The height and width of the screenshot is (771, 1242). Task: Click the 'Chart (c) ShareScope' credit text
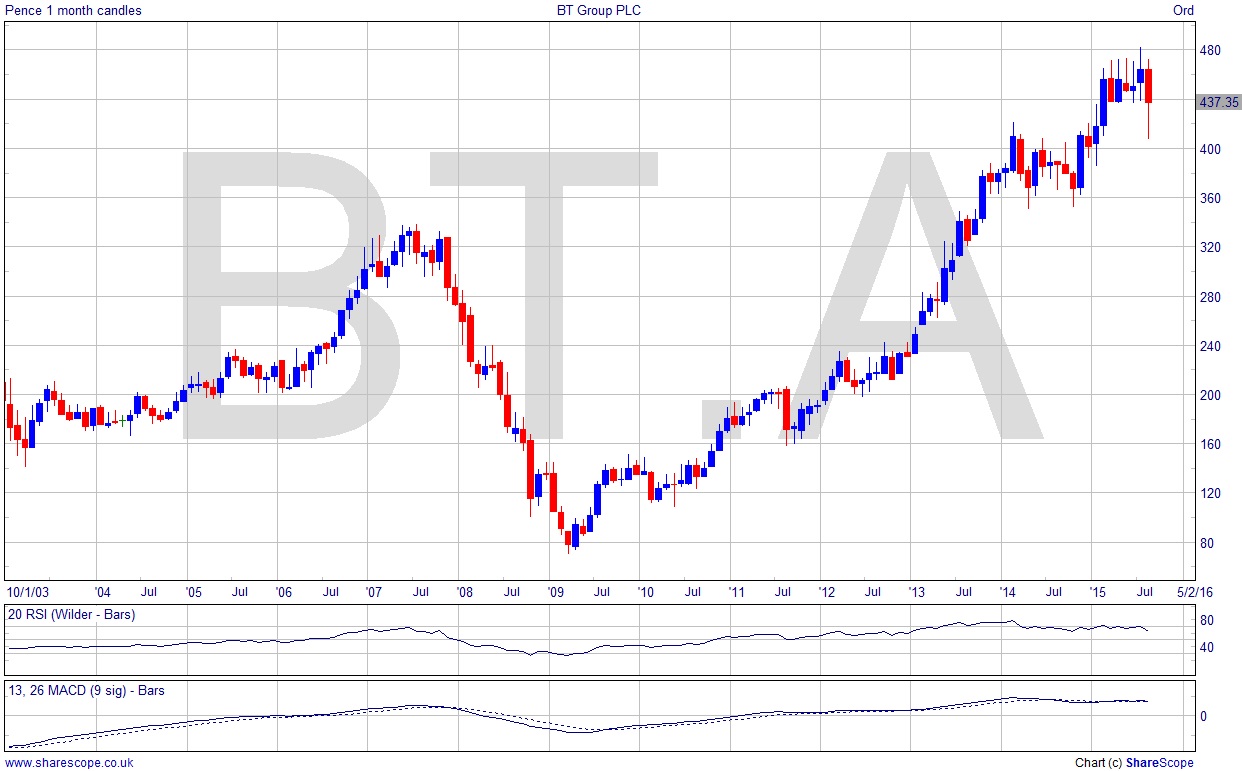coord(1134,763)
